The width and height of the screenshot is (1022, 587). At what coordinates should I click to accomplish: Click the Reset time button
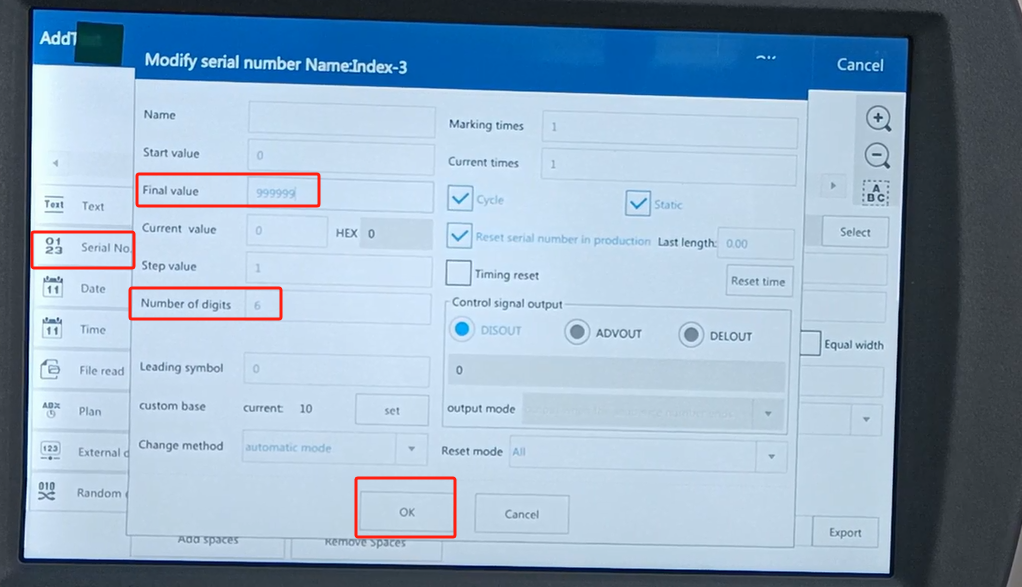pos(759,281)
